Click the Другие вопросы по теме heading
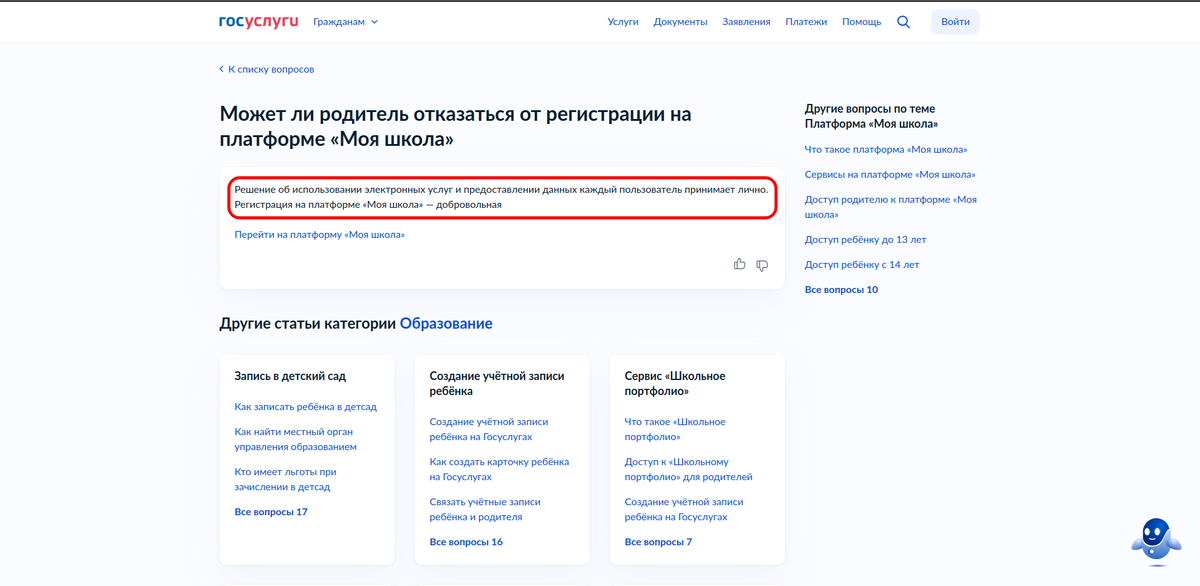Image resolution: width=1200 pixels, height=586 pixels. point(872,116)
